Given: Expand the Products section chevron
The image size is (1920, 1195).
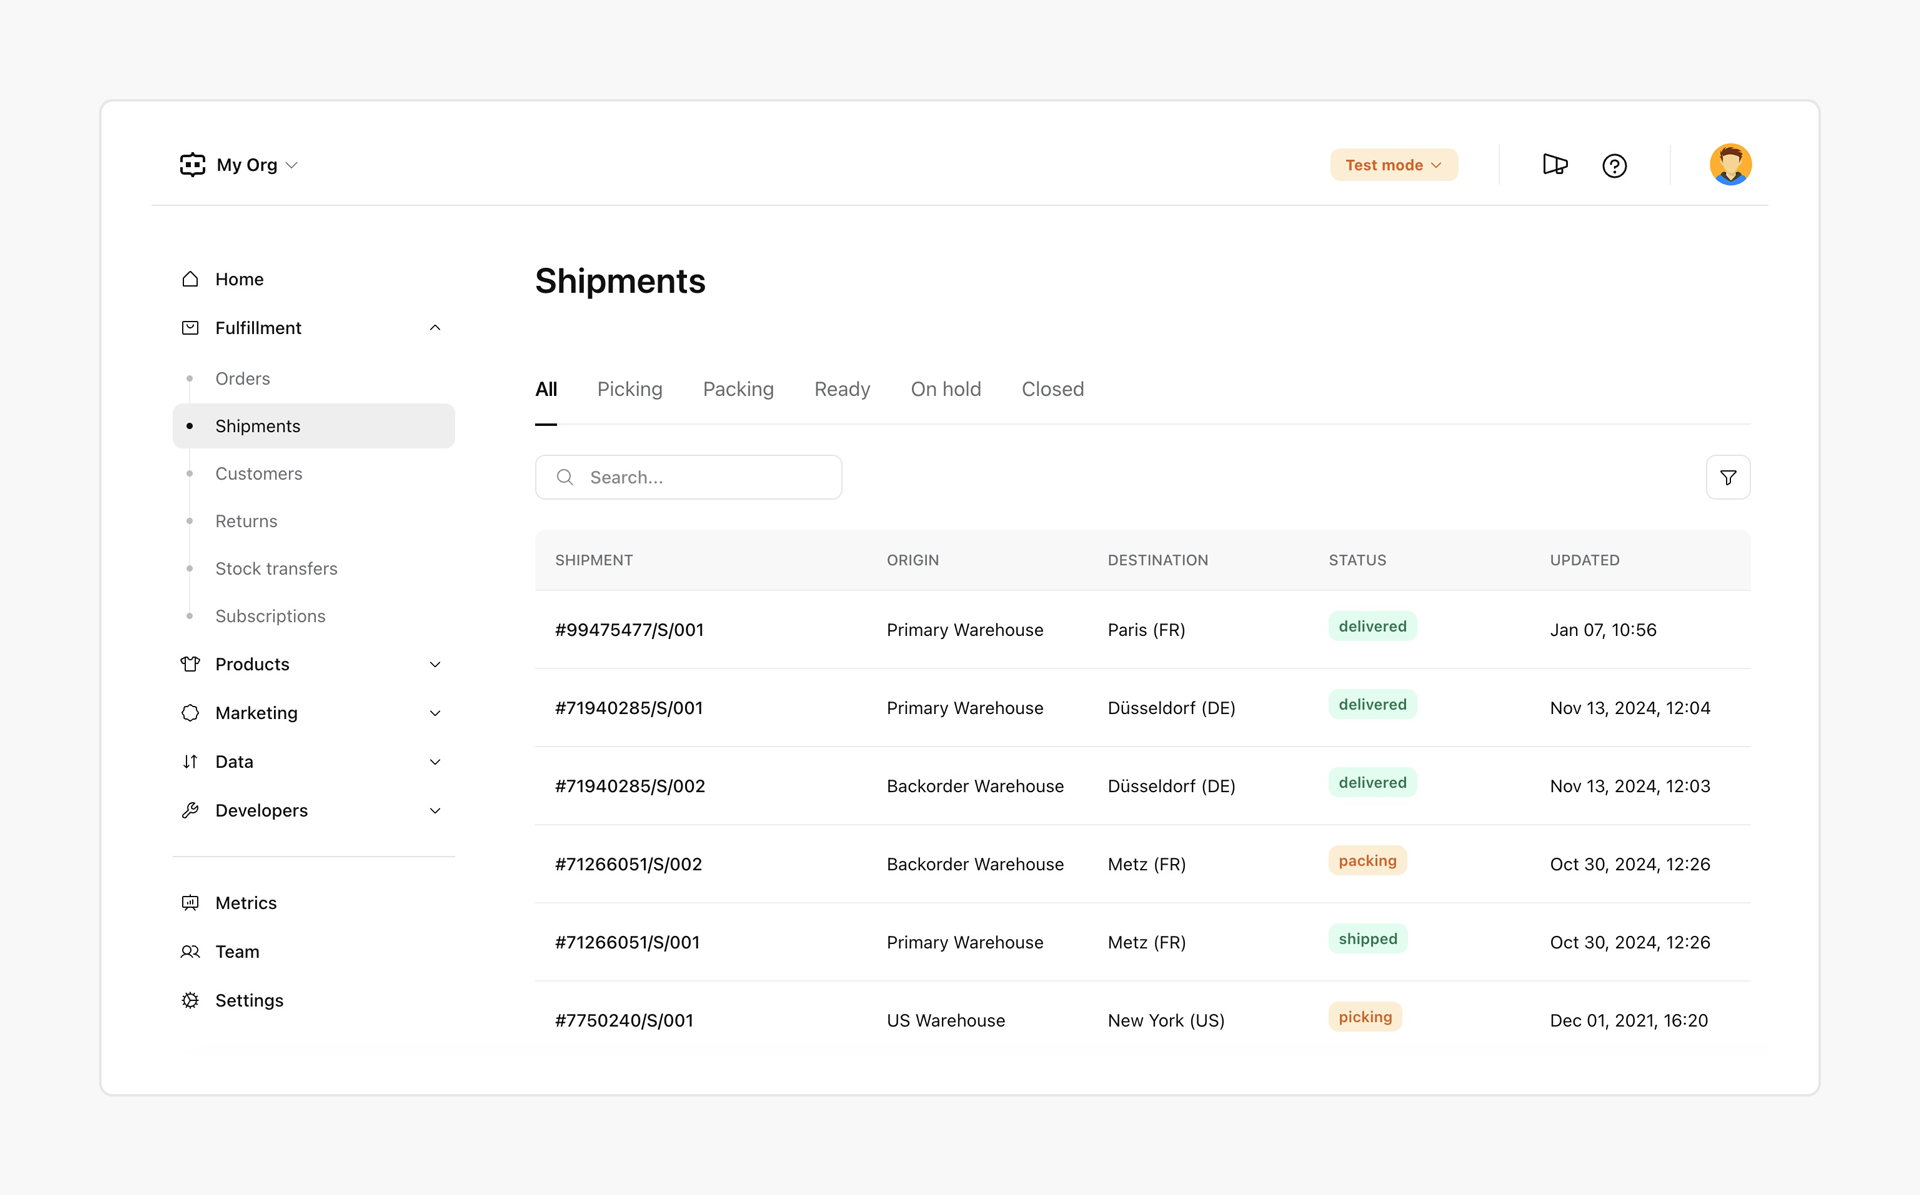Looking at the screenshot, I should [435, 664].
